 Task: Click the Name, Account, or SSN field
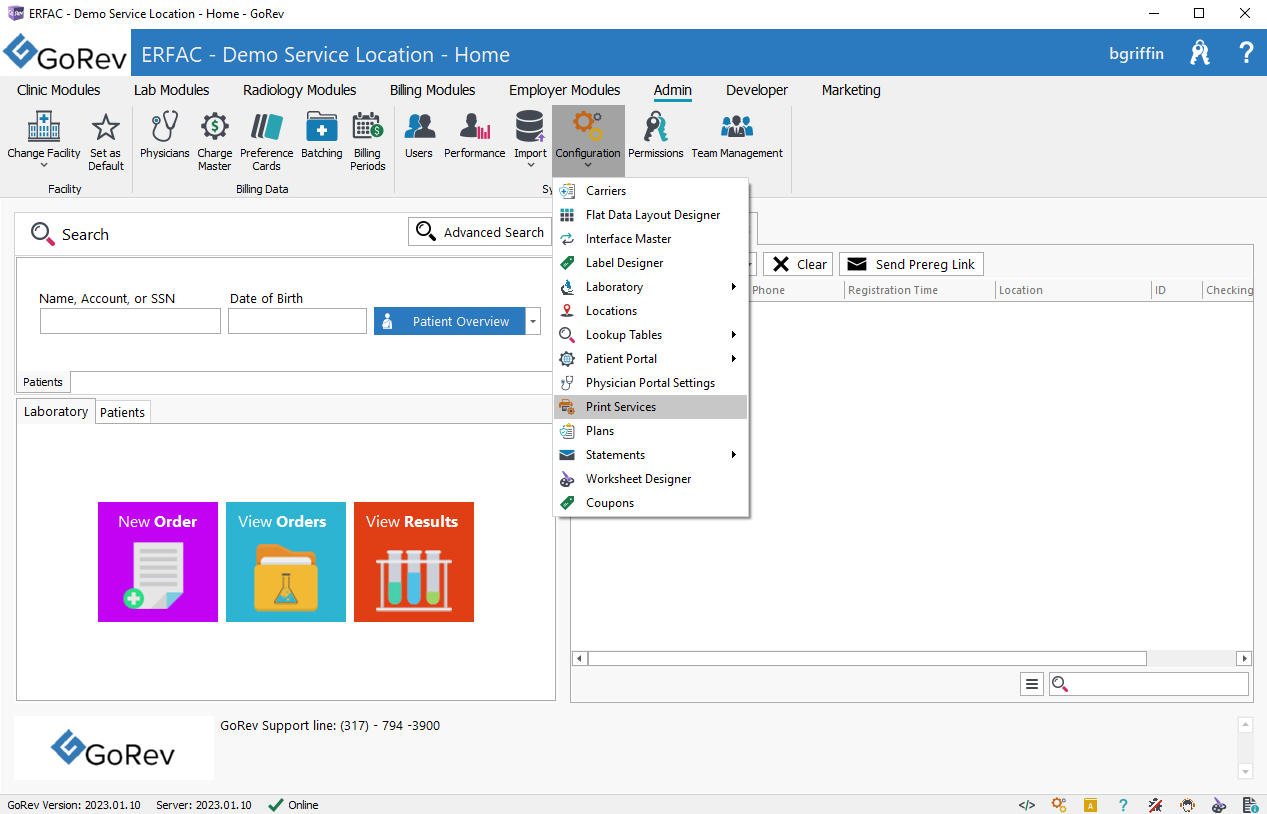pos(130,321)
